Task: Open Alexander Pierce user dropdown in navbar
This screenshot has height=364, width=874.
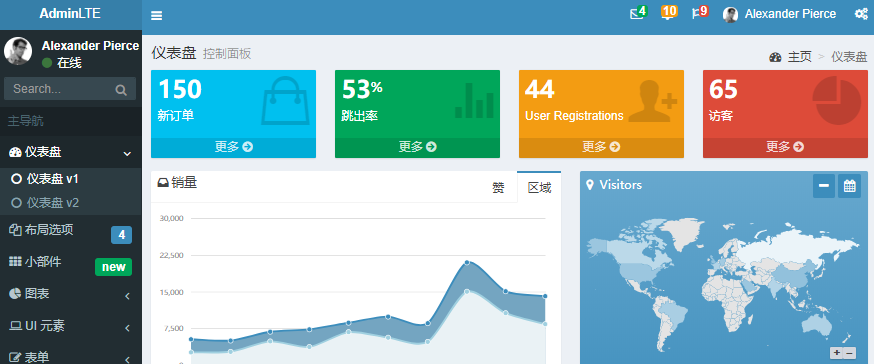Action: tap(779, 14)
